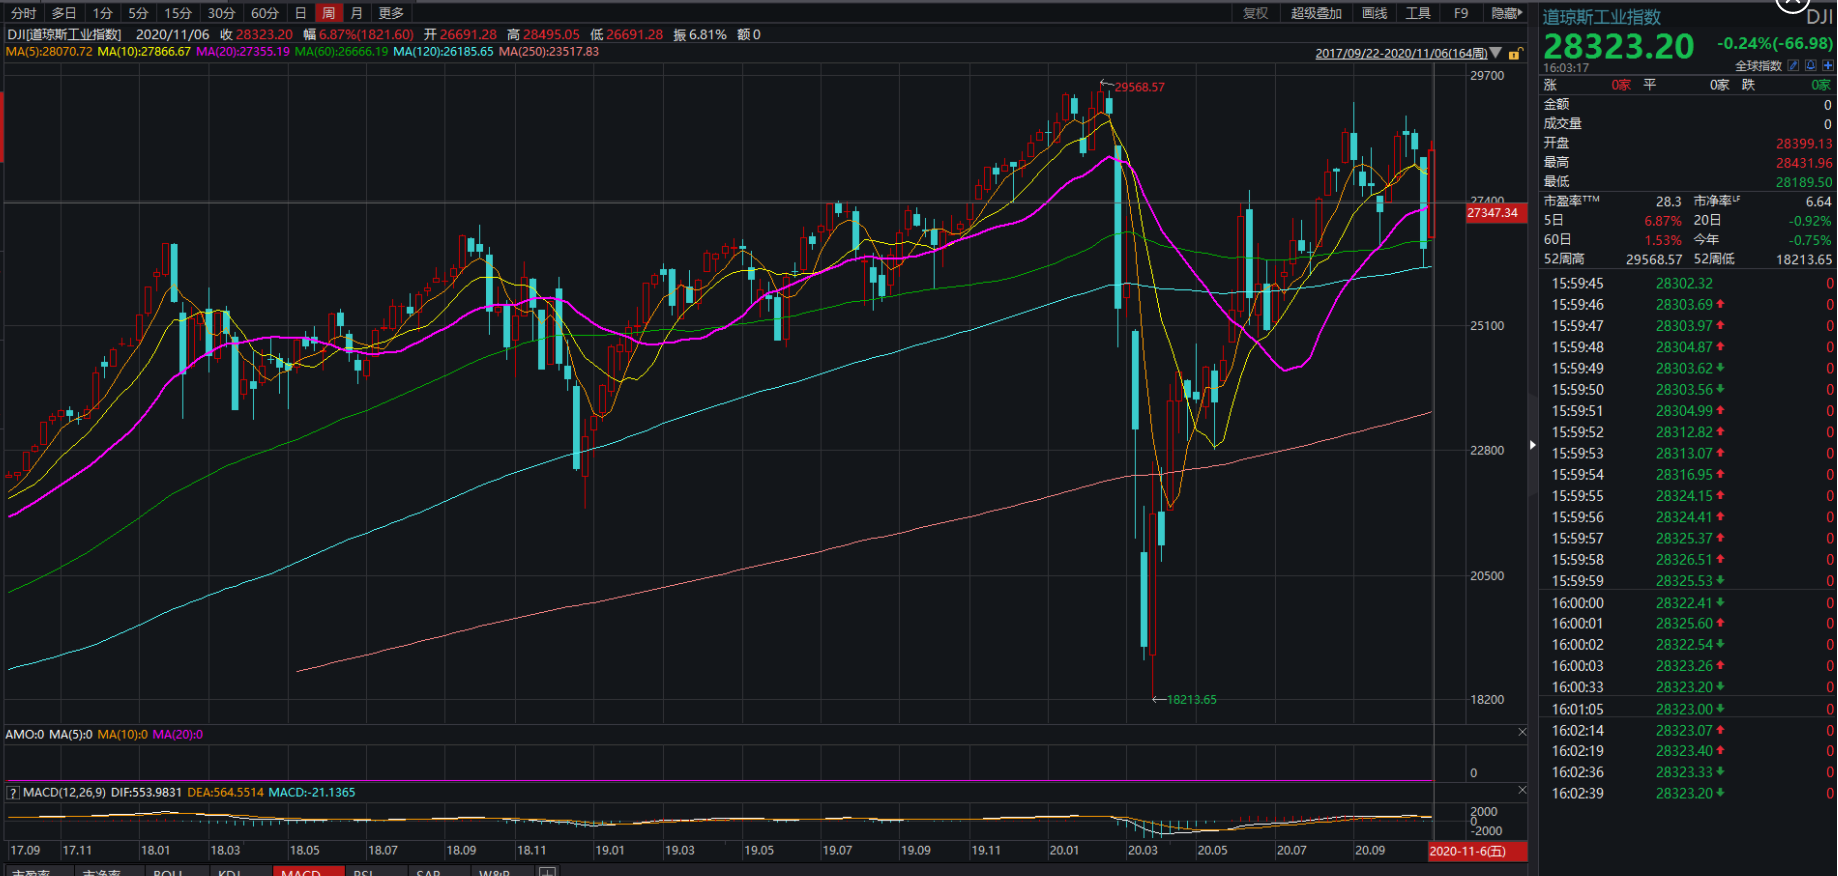Click the 27347.34 price marker on axis
The width and height of the screenshot is (1838, 876).
pos(1493,213)
